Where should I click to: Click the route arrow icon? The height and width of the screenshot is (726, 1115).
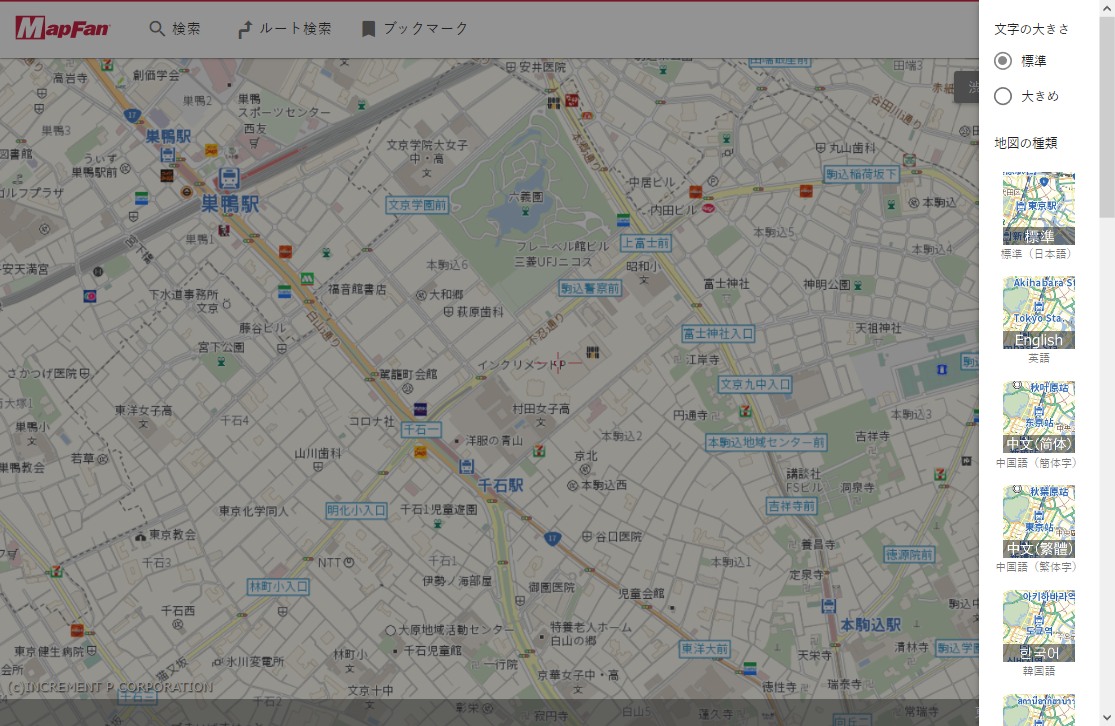point(245,29)
